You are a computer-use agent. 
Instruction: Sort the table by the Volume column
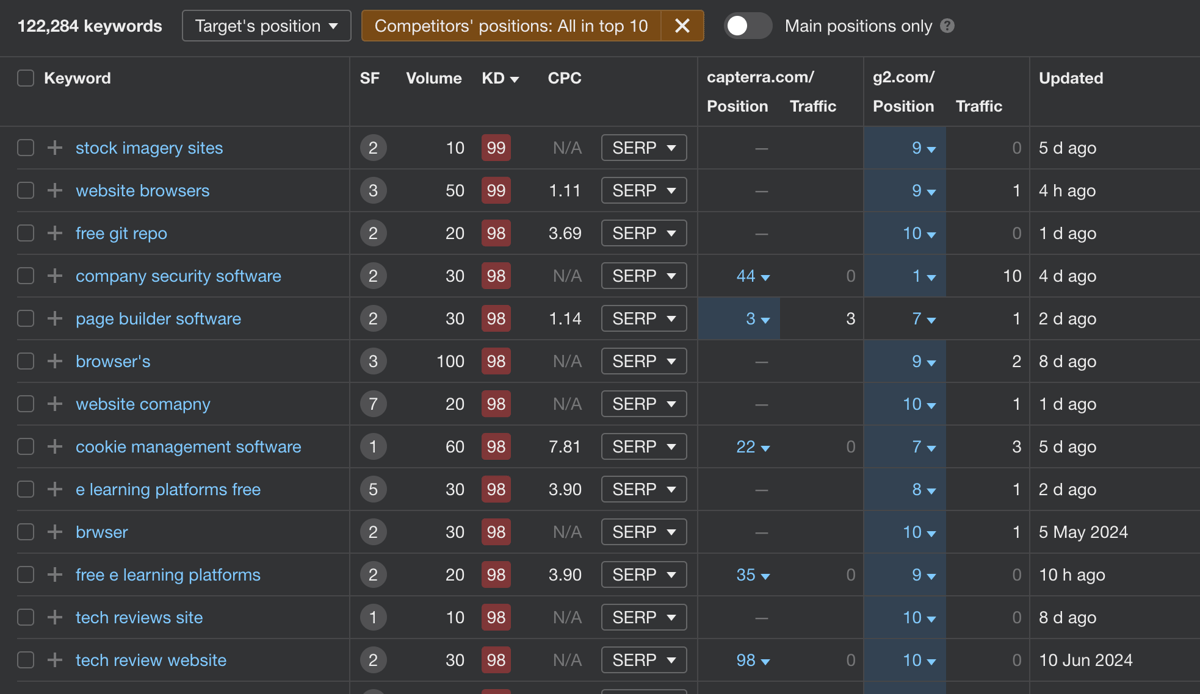[434, 78]
